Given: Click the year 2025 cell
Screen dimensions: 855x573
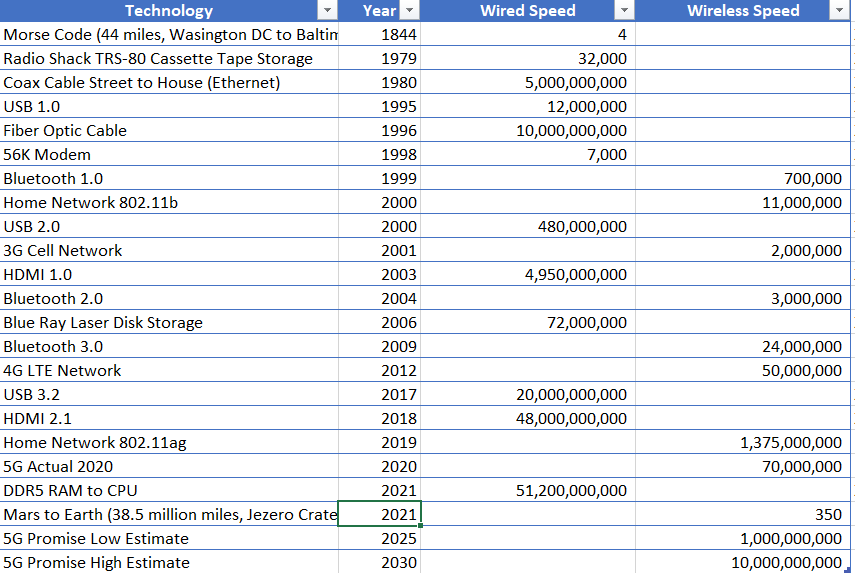Looking at the screenshot, I should pyautogui.click(x=380, y=538).
